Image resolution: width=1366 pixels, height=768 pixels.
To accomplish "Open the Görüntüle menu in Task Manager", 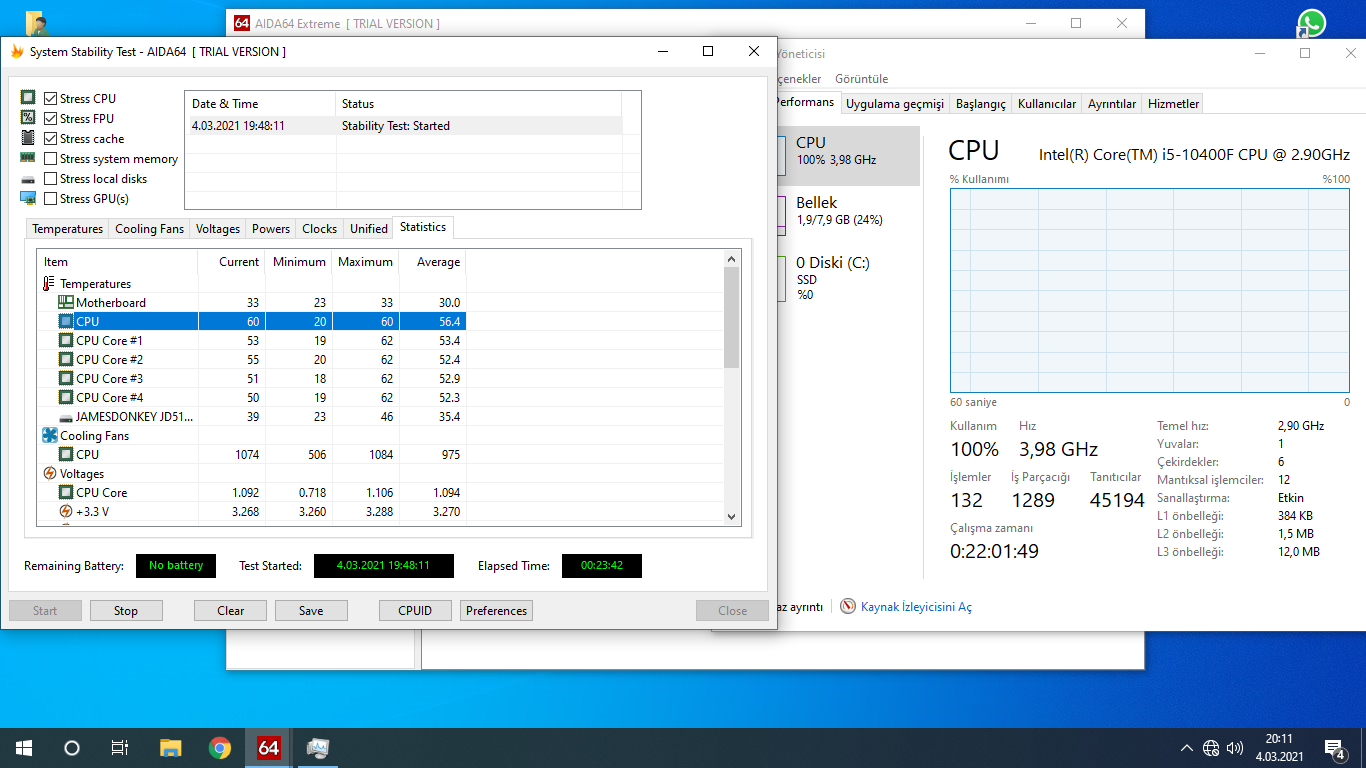I will click(861, 79).
